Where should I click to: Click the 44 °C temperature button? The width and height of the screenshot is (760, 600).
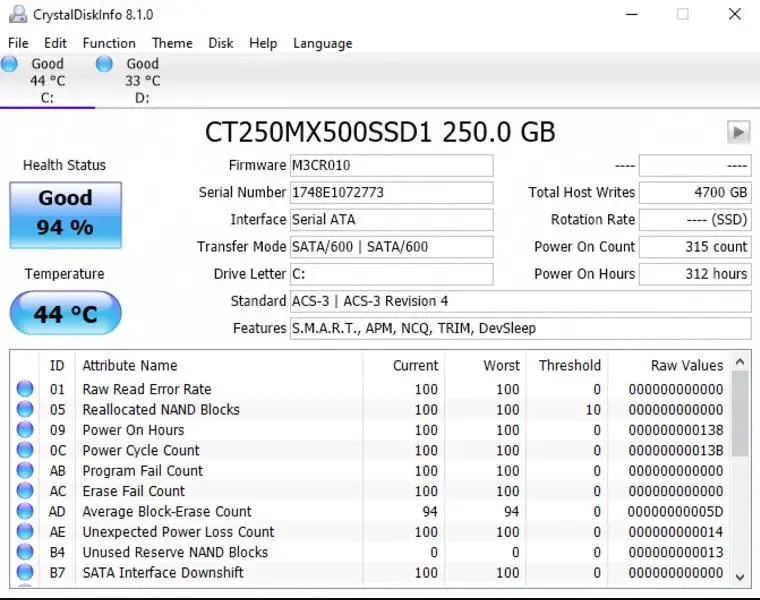pos(65,313)
